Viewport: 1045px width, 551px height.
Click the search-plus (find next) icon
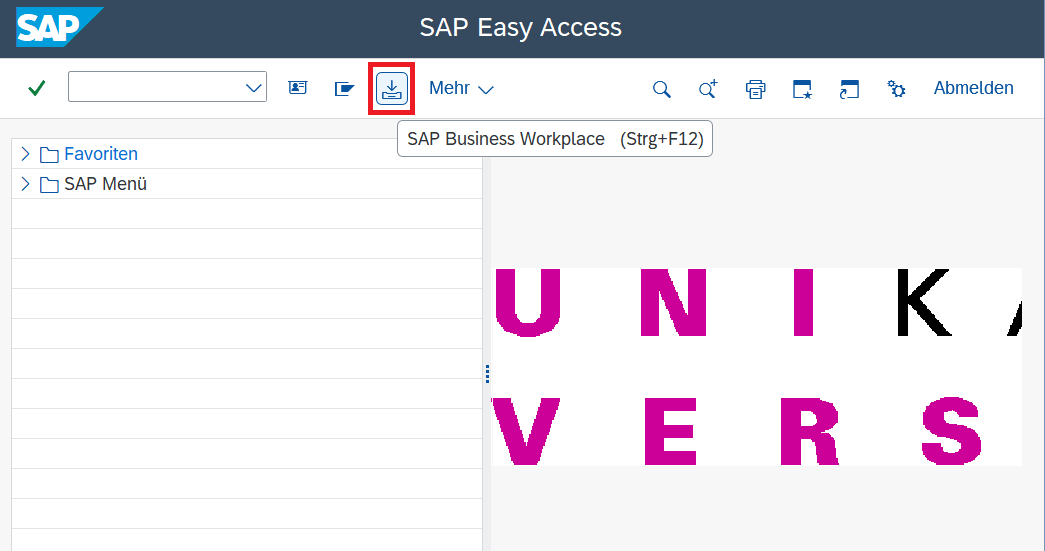click(x=708, y=89)
